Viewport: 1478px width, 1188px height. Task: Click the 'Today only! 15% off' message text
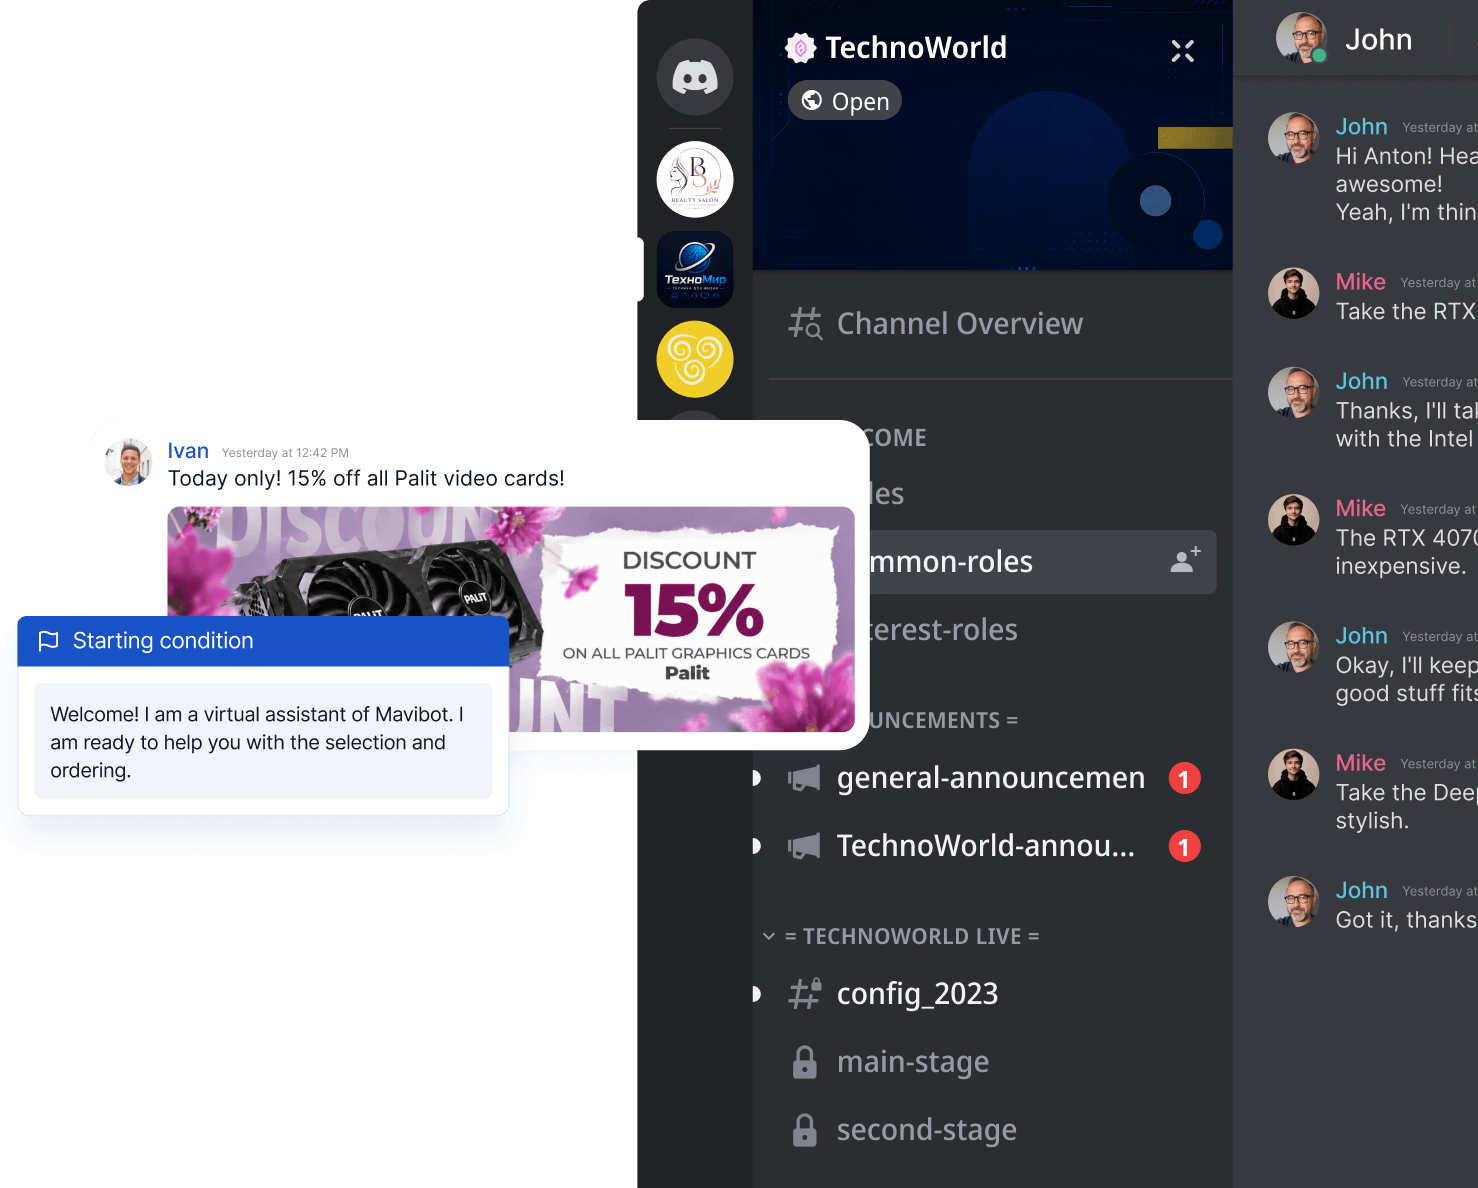366,479
